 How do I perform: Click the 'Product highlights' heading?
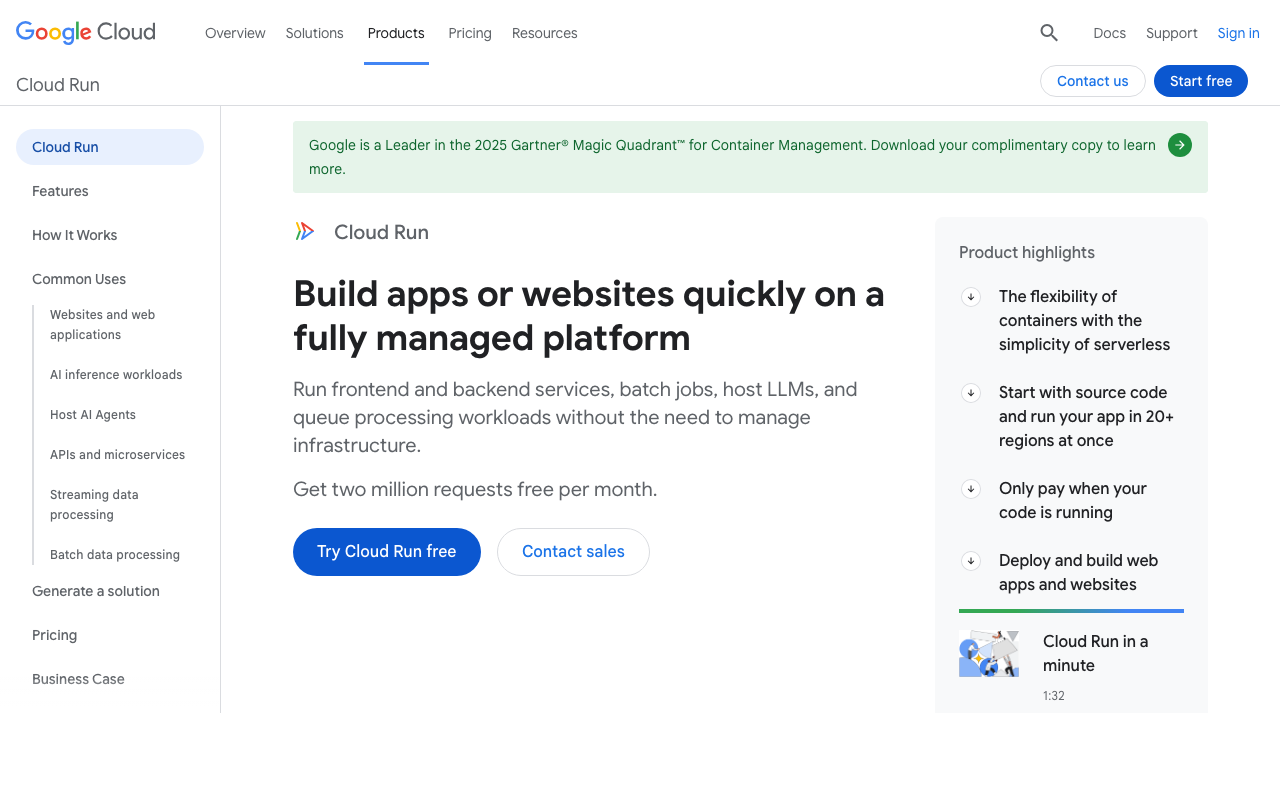1027,252
